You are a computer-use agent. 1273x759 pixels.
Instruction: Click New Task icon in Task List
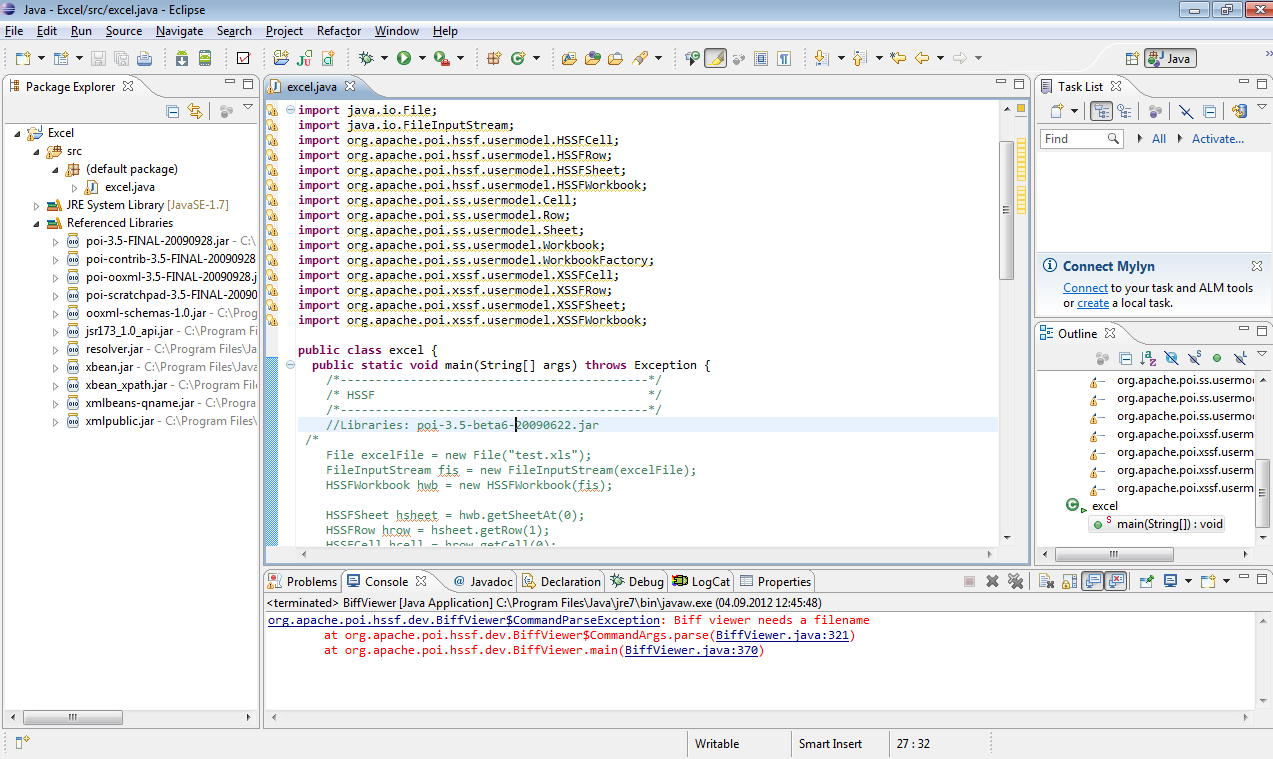point(1057,111)
